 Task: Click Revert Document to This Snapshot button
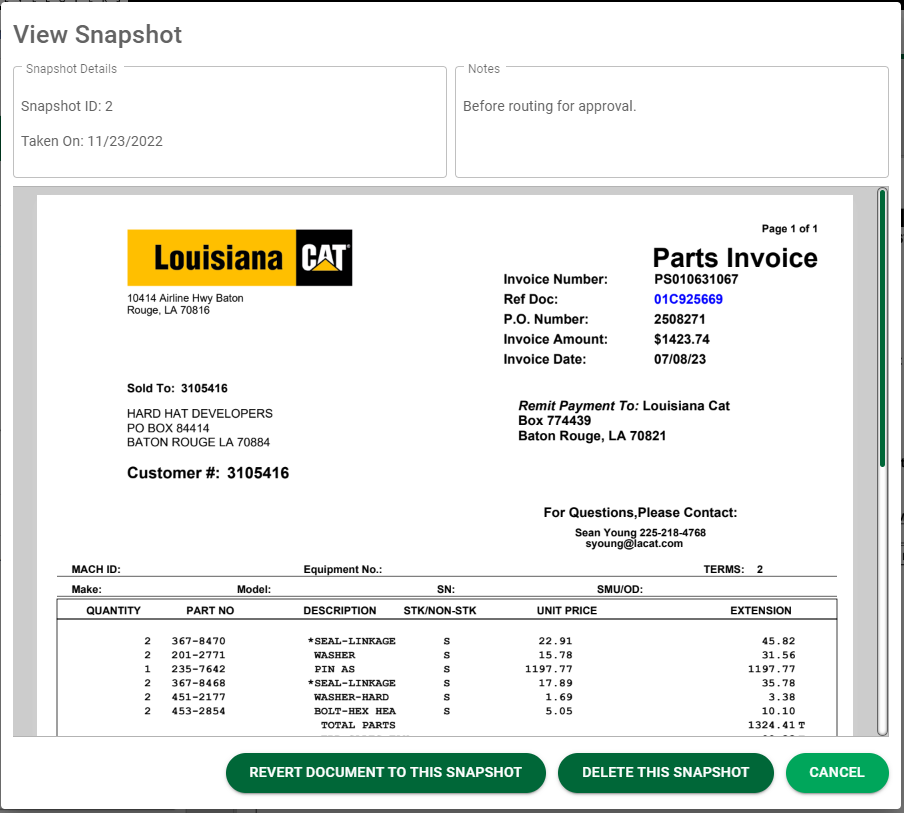(386, 772)
